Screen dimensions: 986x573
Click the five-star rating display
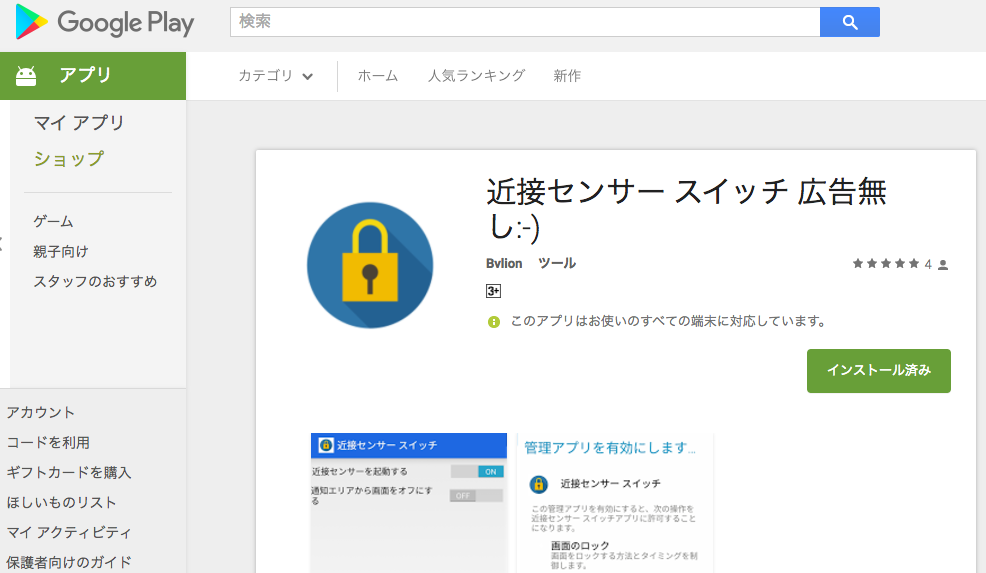(x=885, y=264)
